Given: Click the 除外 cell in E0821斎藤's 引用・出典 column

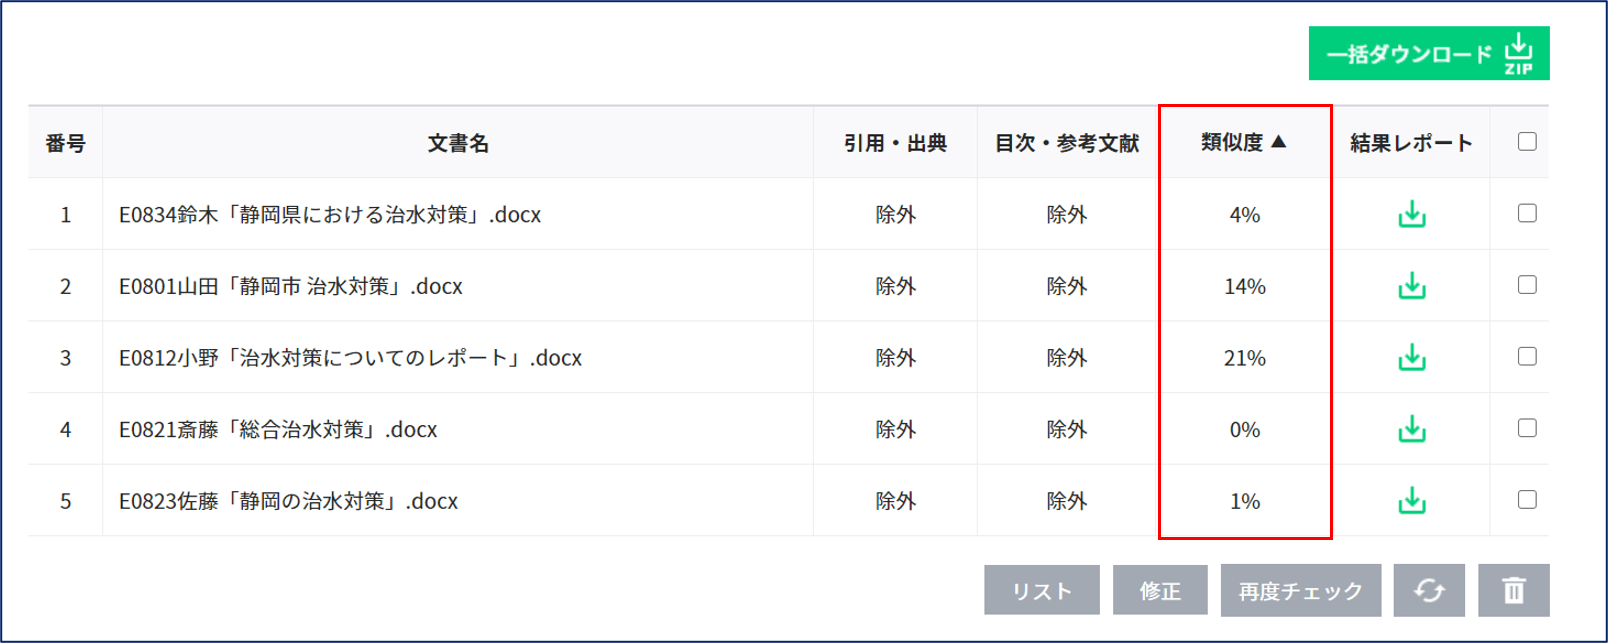Looking at the screenshot, I should pyautogui.click(x=895, y=430).
